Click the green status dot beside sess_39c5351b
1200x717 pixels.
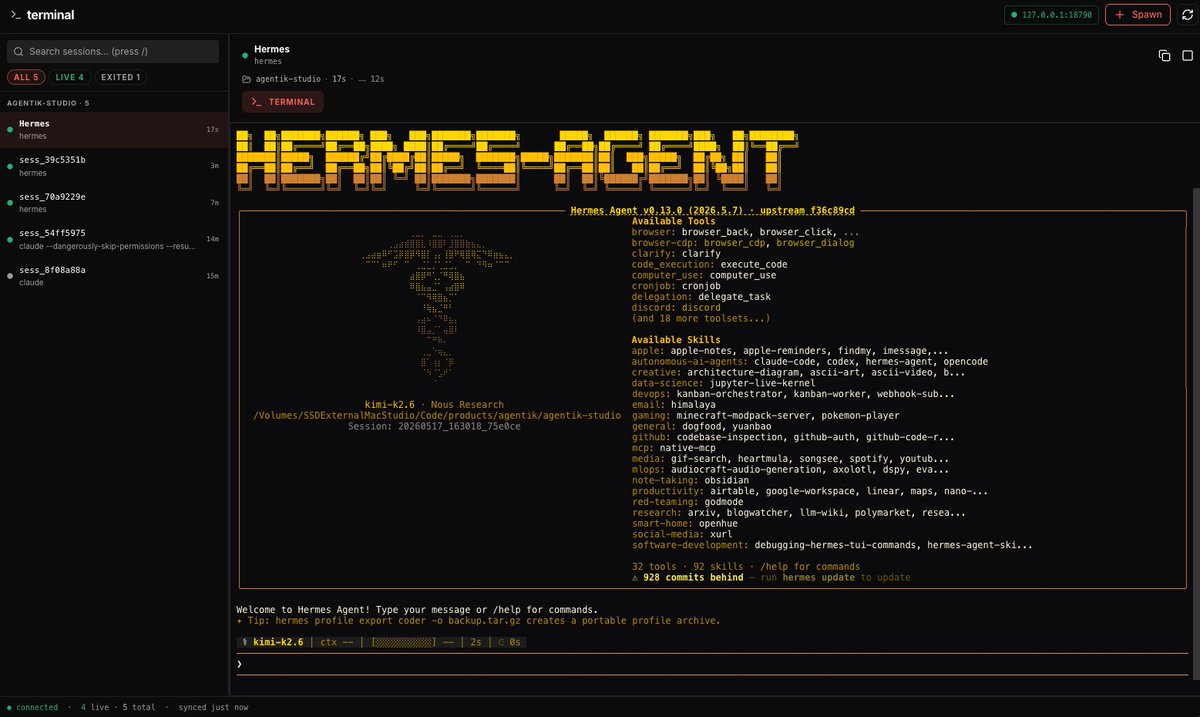coord(10,166)
